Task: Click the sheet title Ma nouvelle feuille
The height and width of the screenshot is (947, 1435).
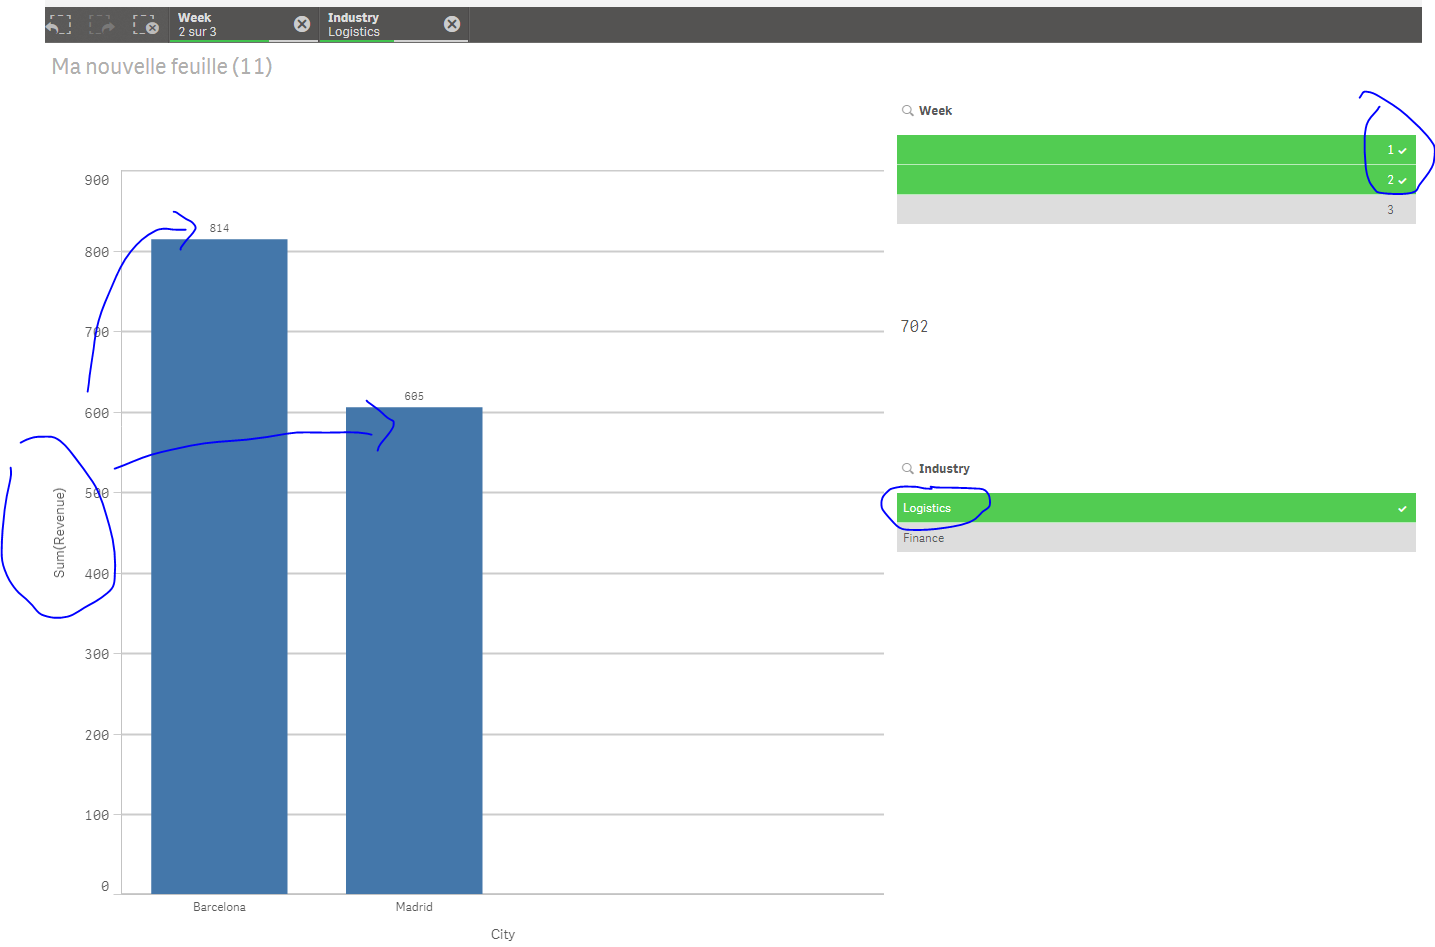Action: tap(162, 67)
